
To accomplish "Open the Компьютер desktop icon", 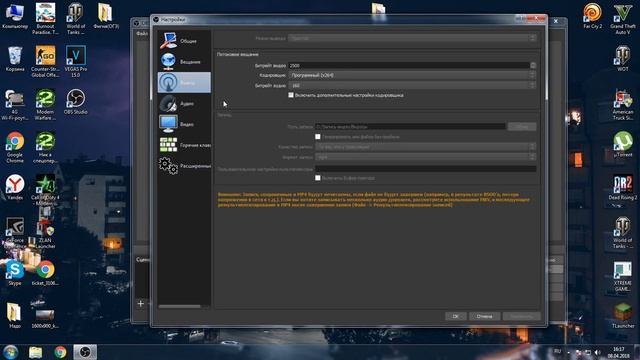I will pyautogui.click(x=15, y=16).
